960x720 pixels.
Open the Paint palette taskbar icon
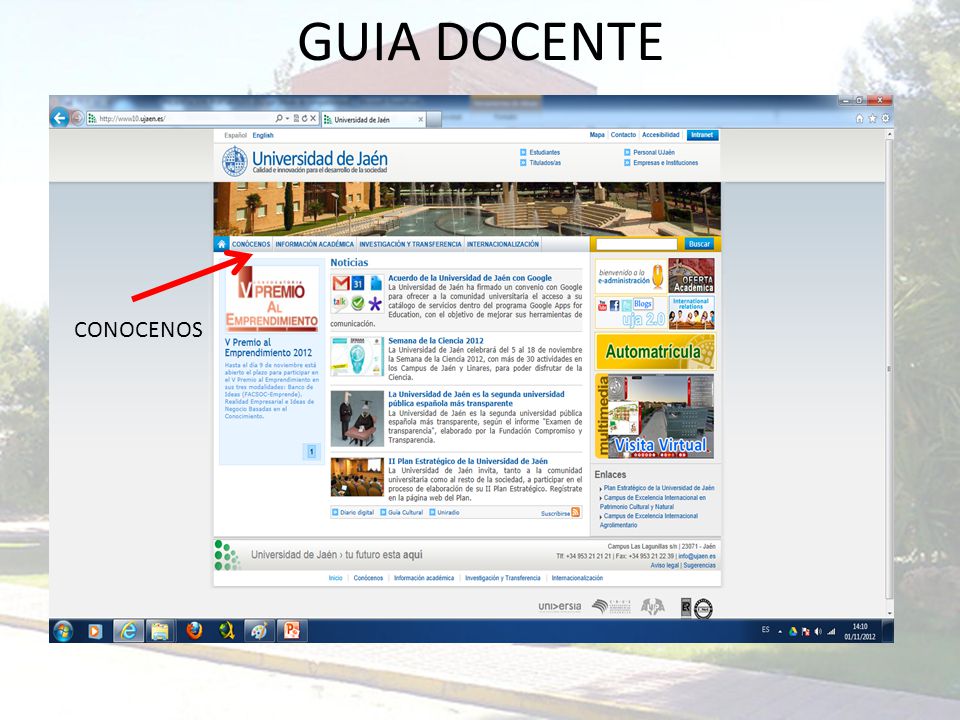pyautogui.click(x=259, y=631)
